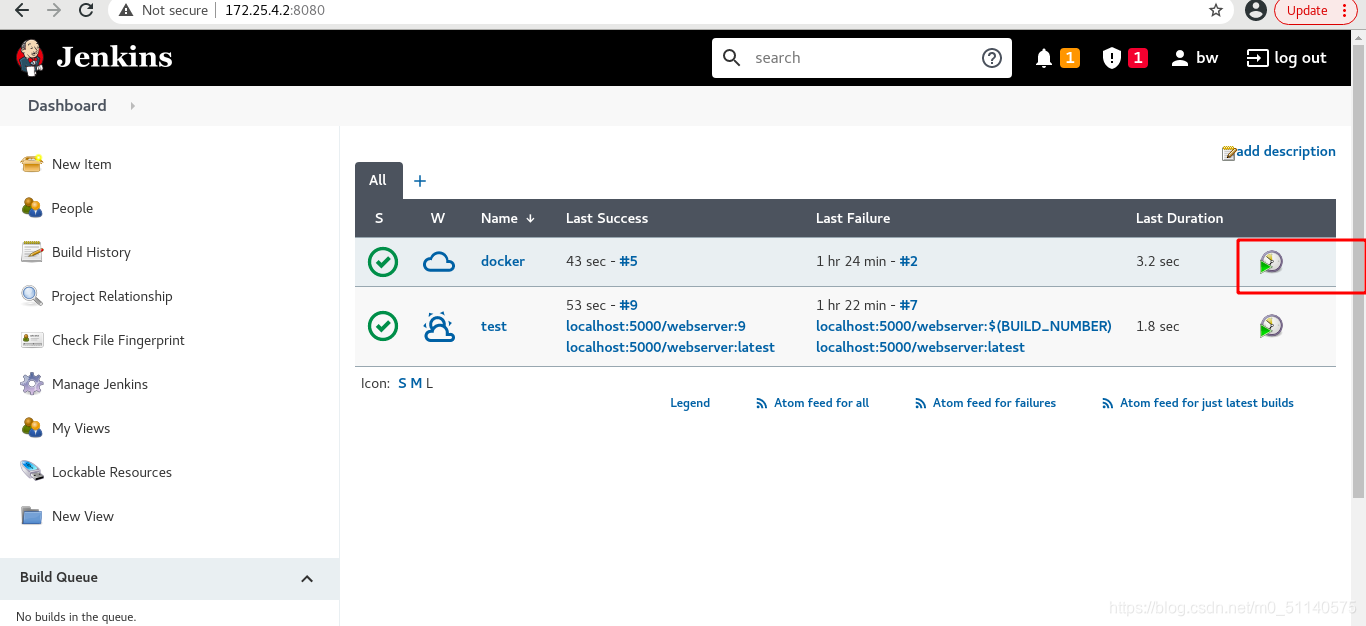Viewport: 1366px width, 626px height.
Task: Set icon size to S
Action: click(x=402, y=383)
